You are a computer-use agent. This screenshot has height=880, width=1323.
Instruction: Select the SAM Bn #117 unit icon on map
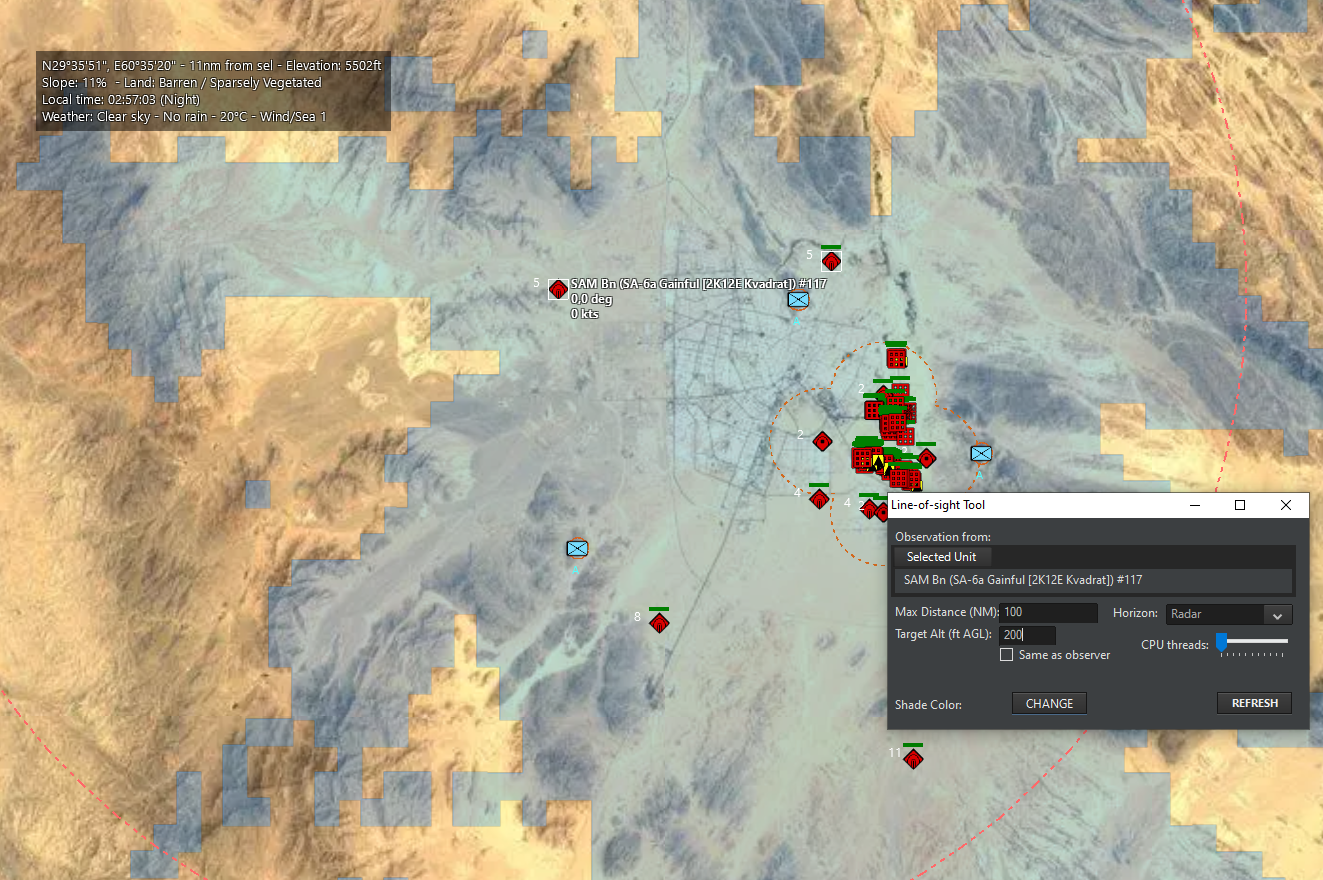558,289
